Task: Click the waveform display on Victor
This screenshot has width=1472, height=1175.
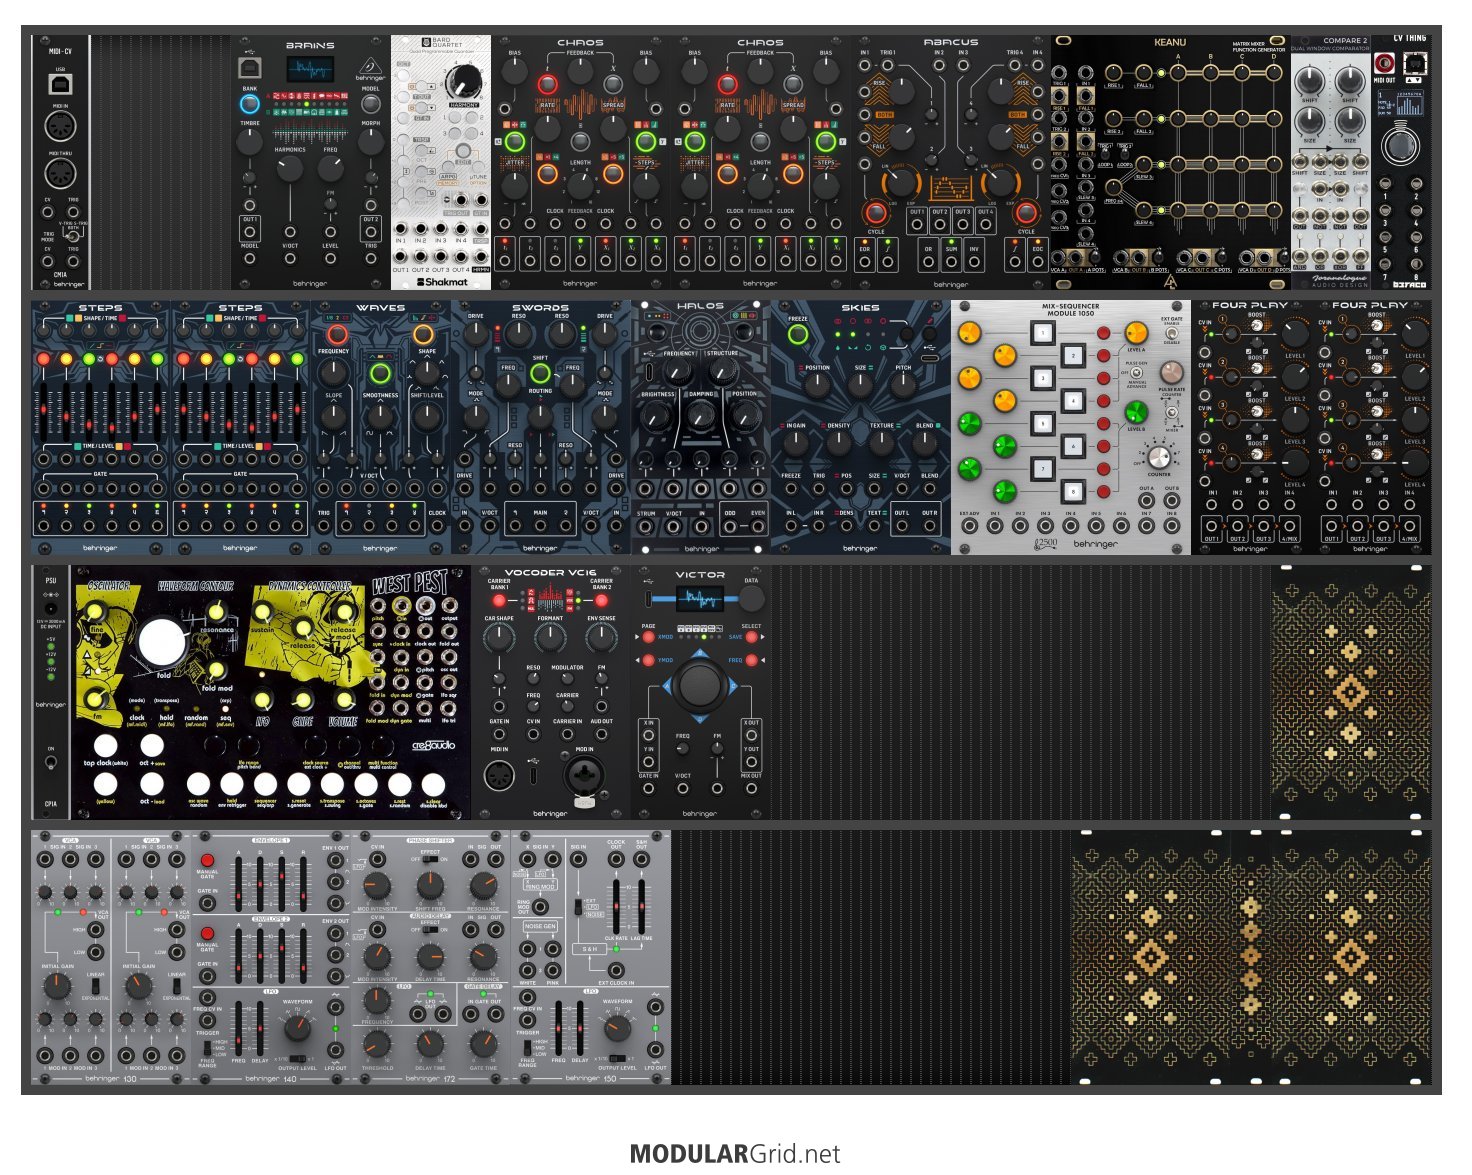Action: (x=699, y=599)
